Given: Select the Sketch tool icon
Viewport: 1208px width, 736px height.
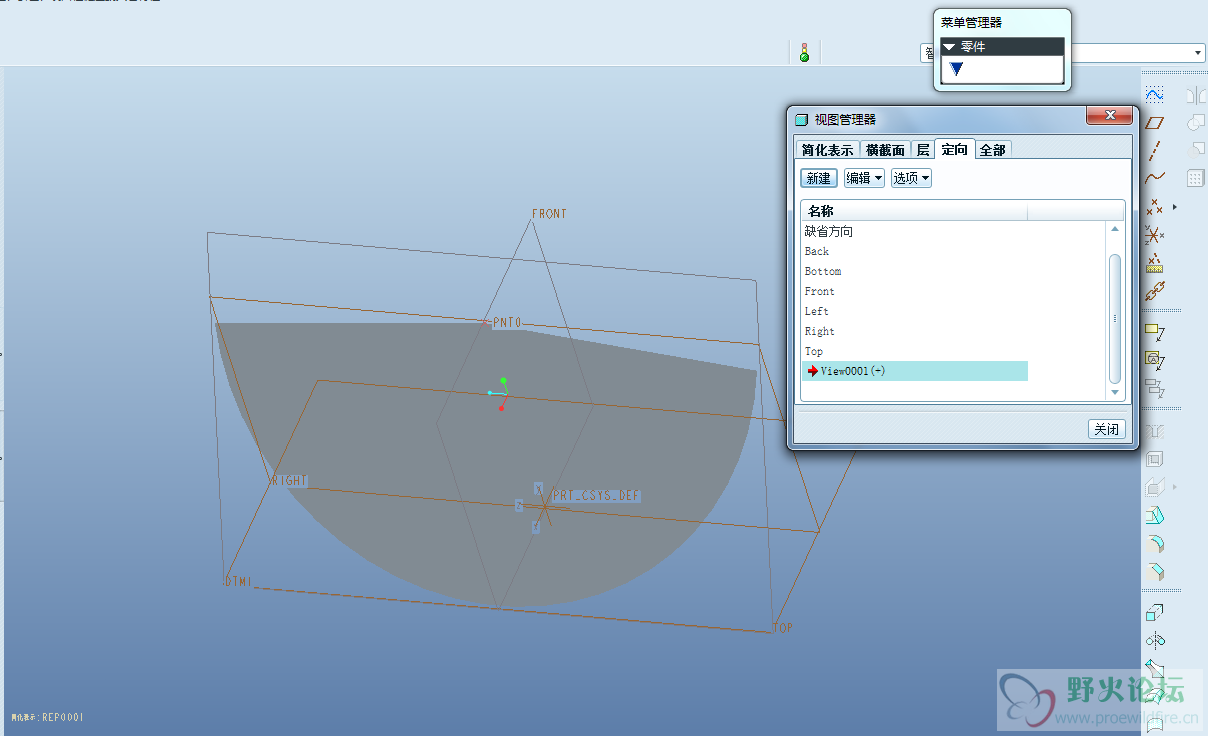Looking at the screenshot, I should click(x=1155, y=94).
